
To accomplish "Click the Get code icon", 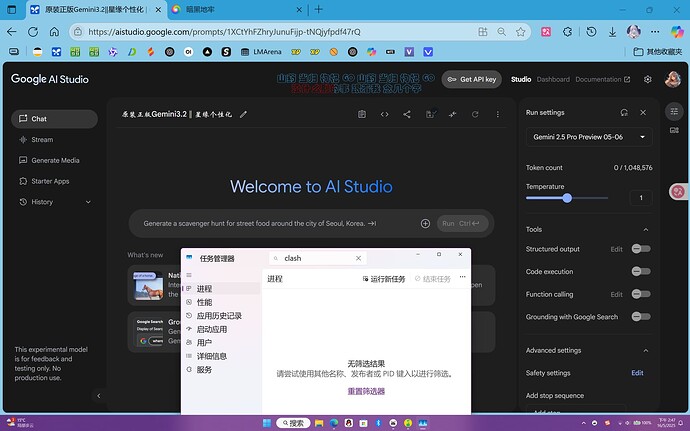I will pyautogui.click(x=385, y=114).
